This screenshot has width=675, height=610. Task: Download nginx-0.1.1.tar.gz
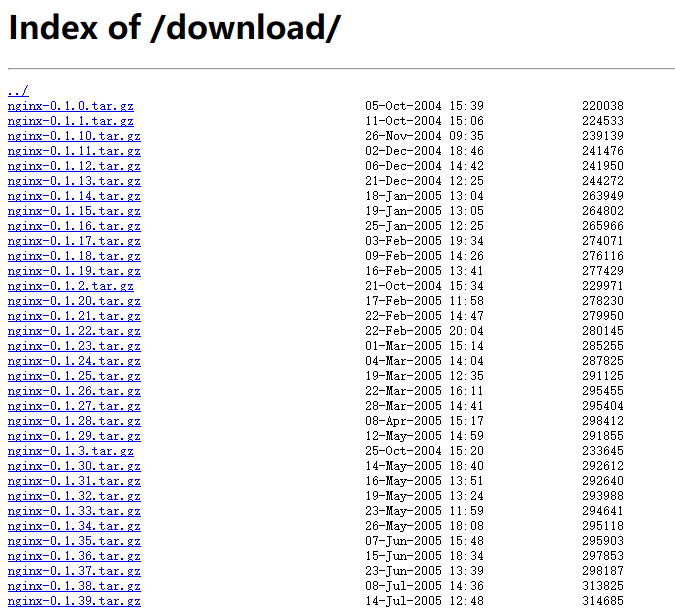(71, 121)
